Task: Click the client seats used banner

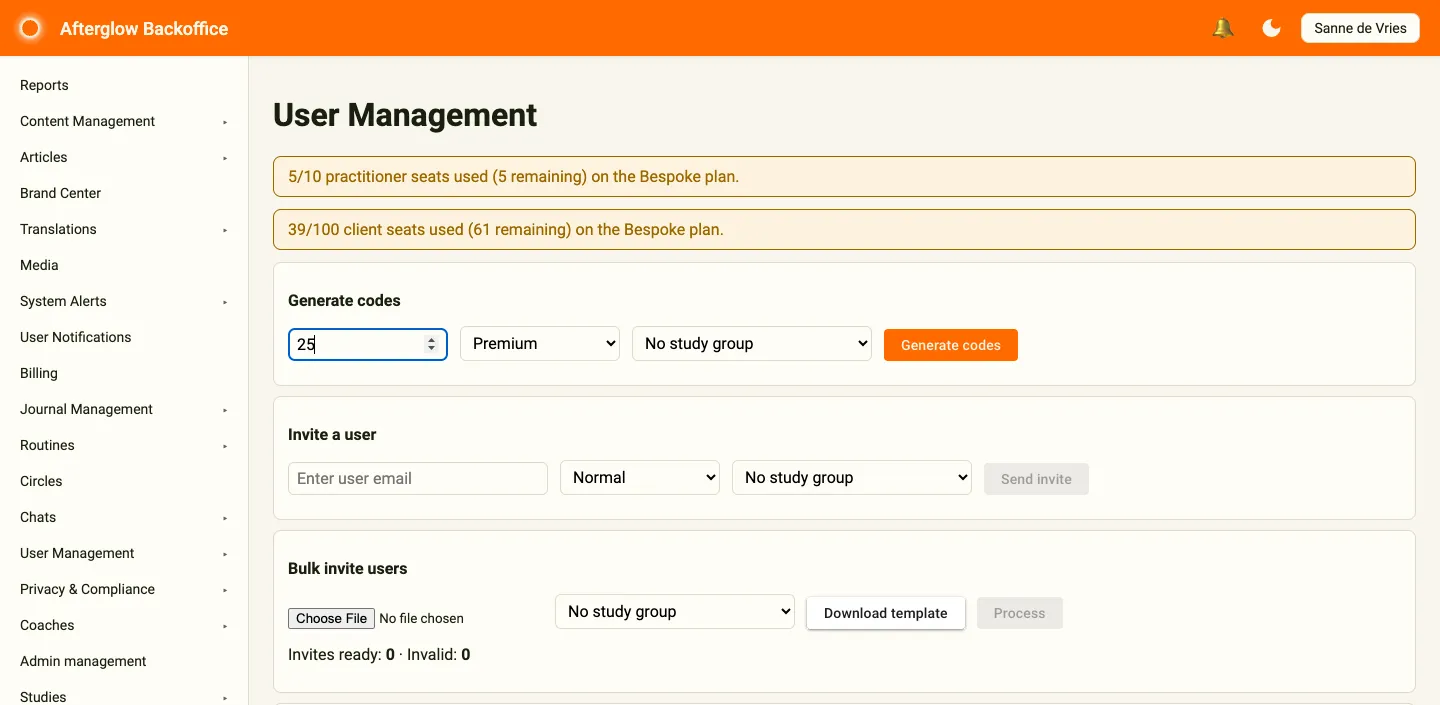Action: pyautogui.click(x=844, y=229)
